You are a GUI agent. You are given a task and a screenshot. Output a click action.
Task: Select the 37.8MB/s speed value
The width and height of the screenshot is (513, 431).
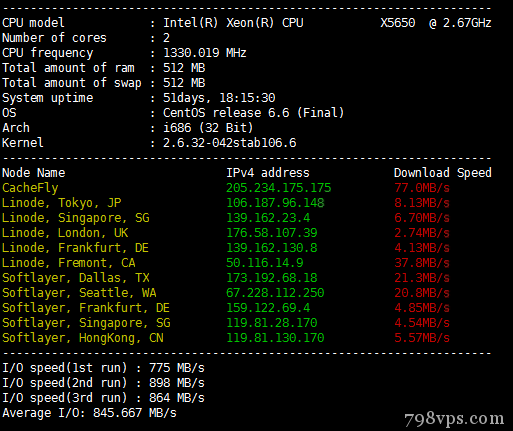(422, 263)
